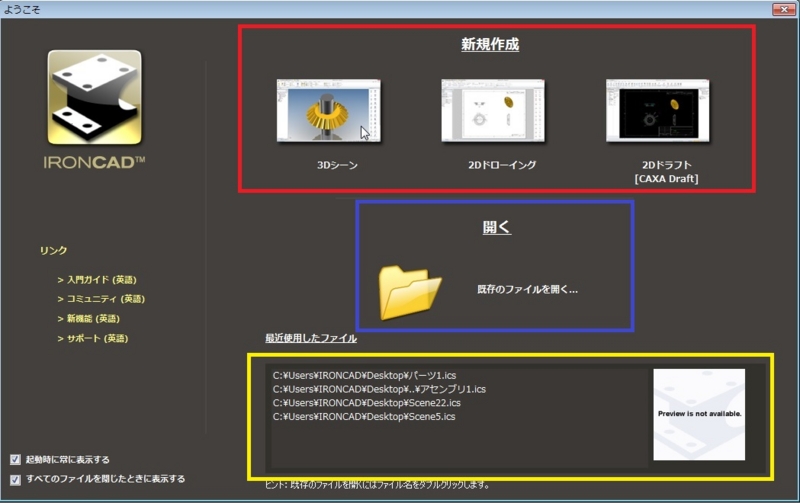
Task: Click the yellow folder open icon
Action: point(410,293)
